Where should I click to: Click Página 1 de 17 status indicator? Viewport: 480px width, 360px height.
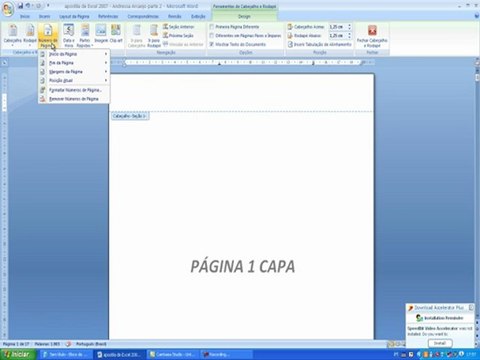tap(16, 344)
